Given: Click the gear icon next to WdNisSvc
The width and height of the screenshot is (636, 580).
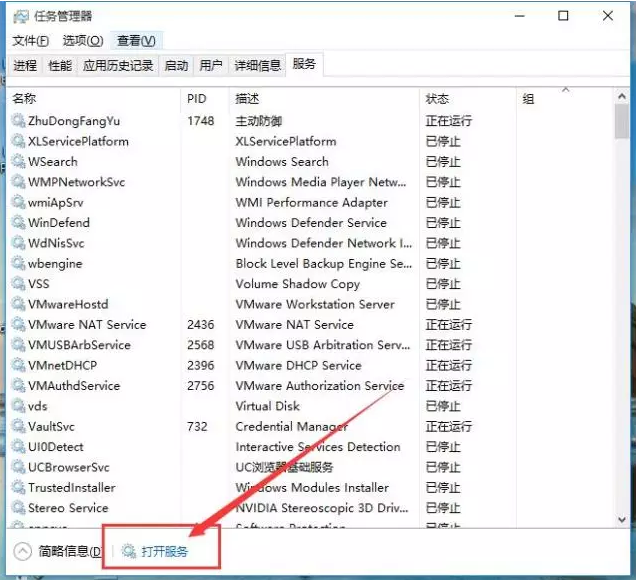Looking at the screenshot, I should pyautogui.click(x=18, y=243).
